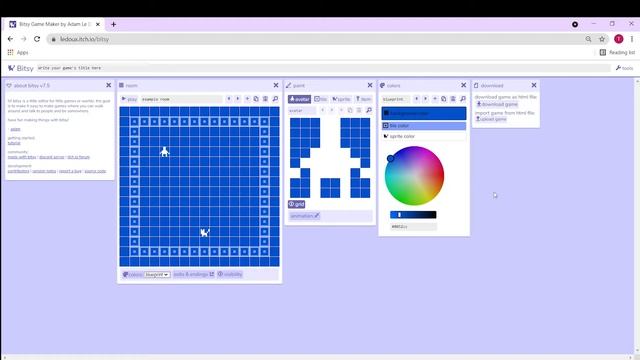Open the itch.io forum link

pos(78,157)
